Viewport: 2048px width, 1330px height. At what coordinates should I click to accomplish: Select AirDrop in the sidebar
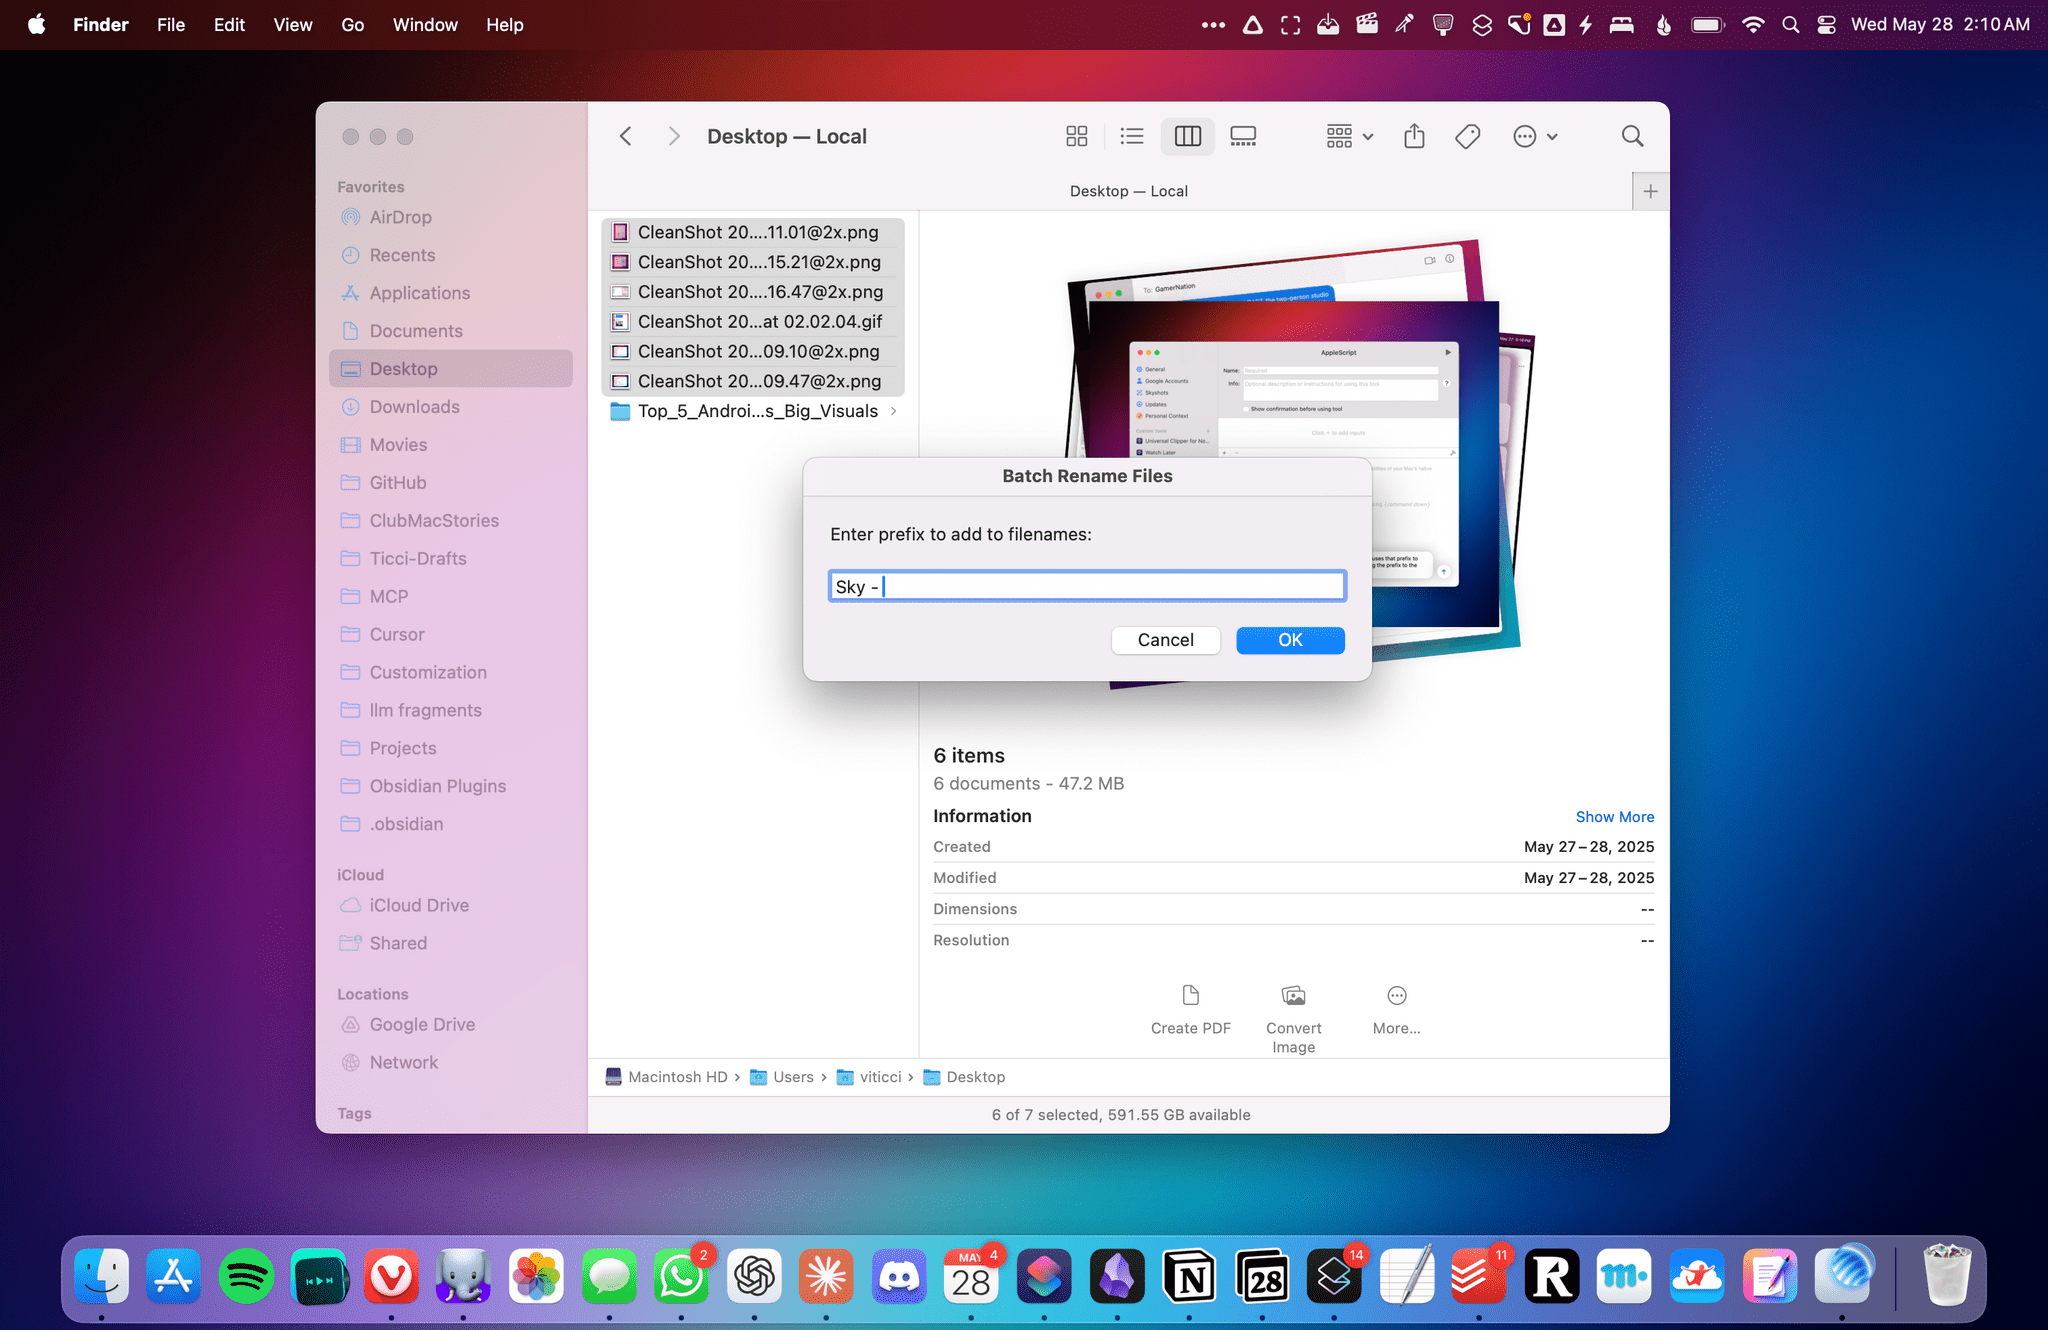(x=450, y=217)
